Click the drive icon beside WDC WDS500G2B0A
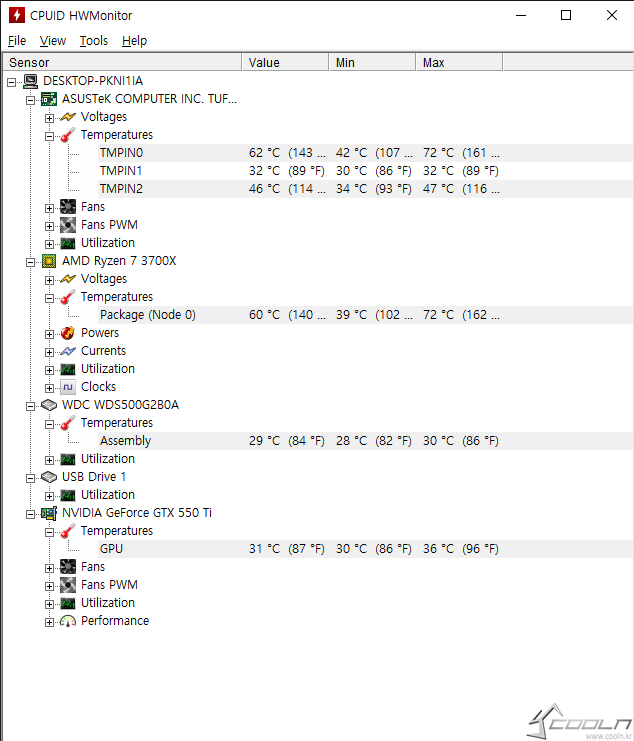Screen dimensions: 634x741 [x=49, y=405]
